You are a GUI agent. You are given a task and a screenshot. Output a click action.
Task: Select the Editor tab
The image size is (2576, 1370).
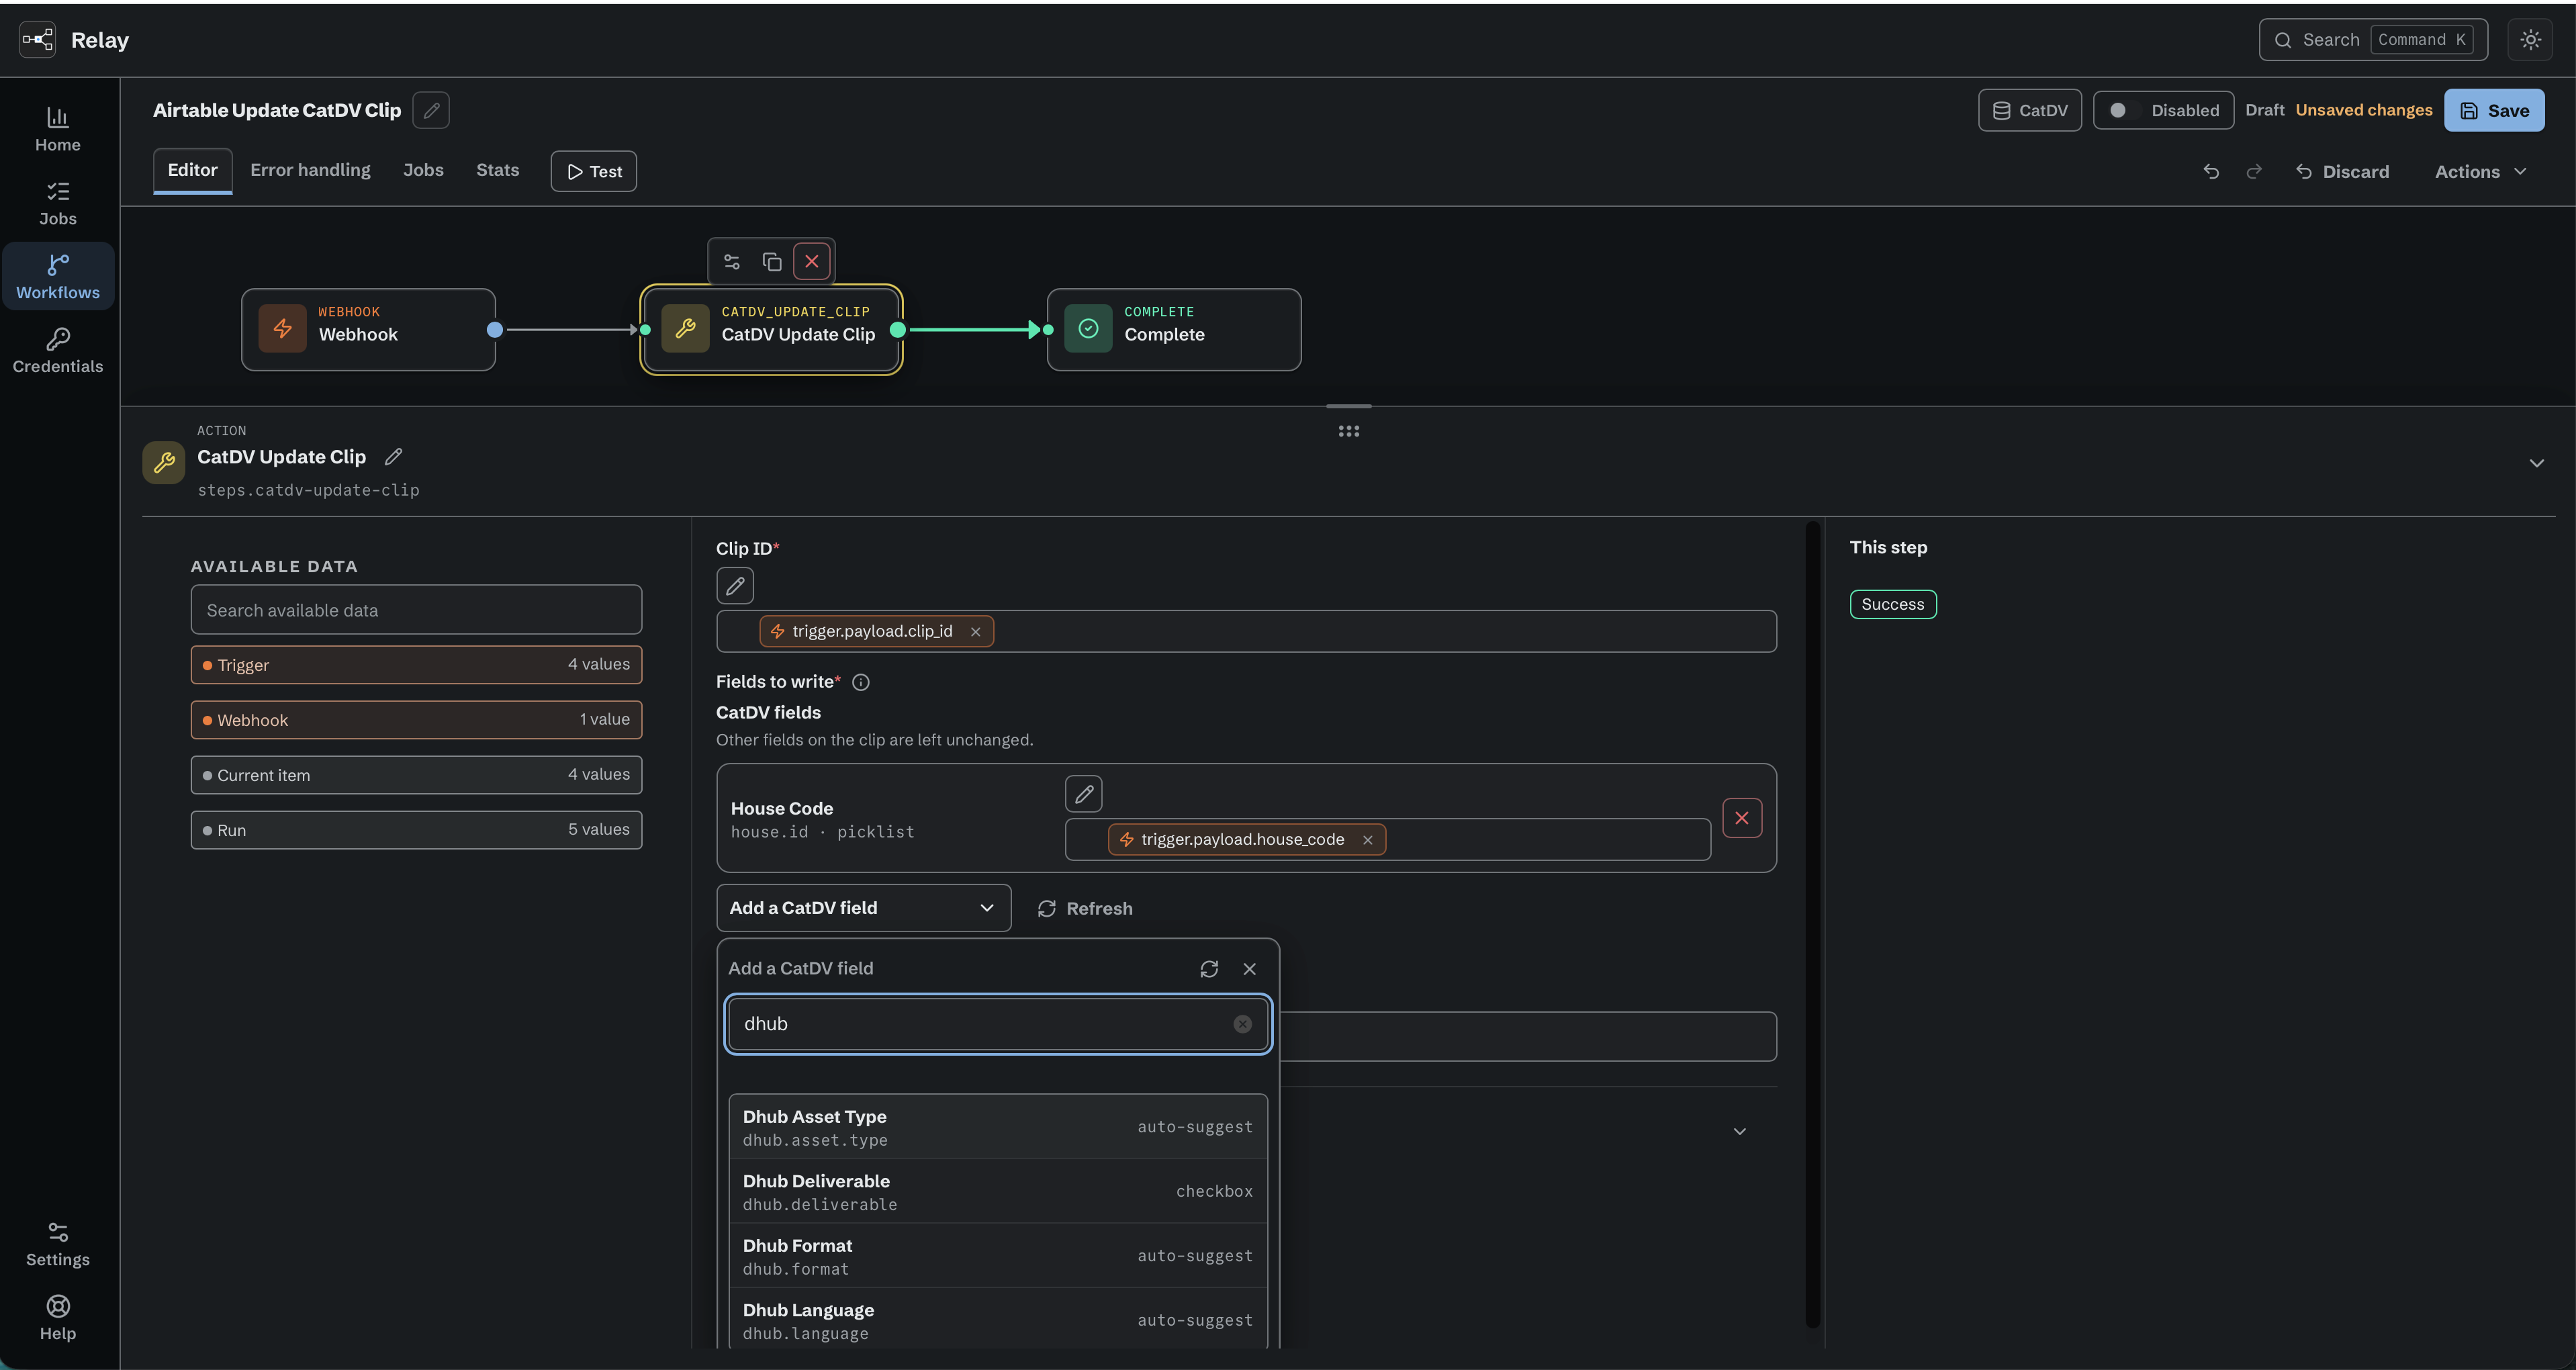pyautogui.click(x=192, y=170)
